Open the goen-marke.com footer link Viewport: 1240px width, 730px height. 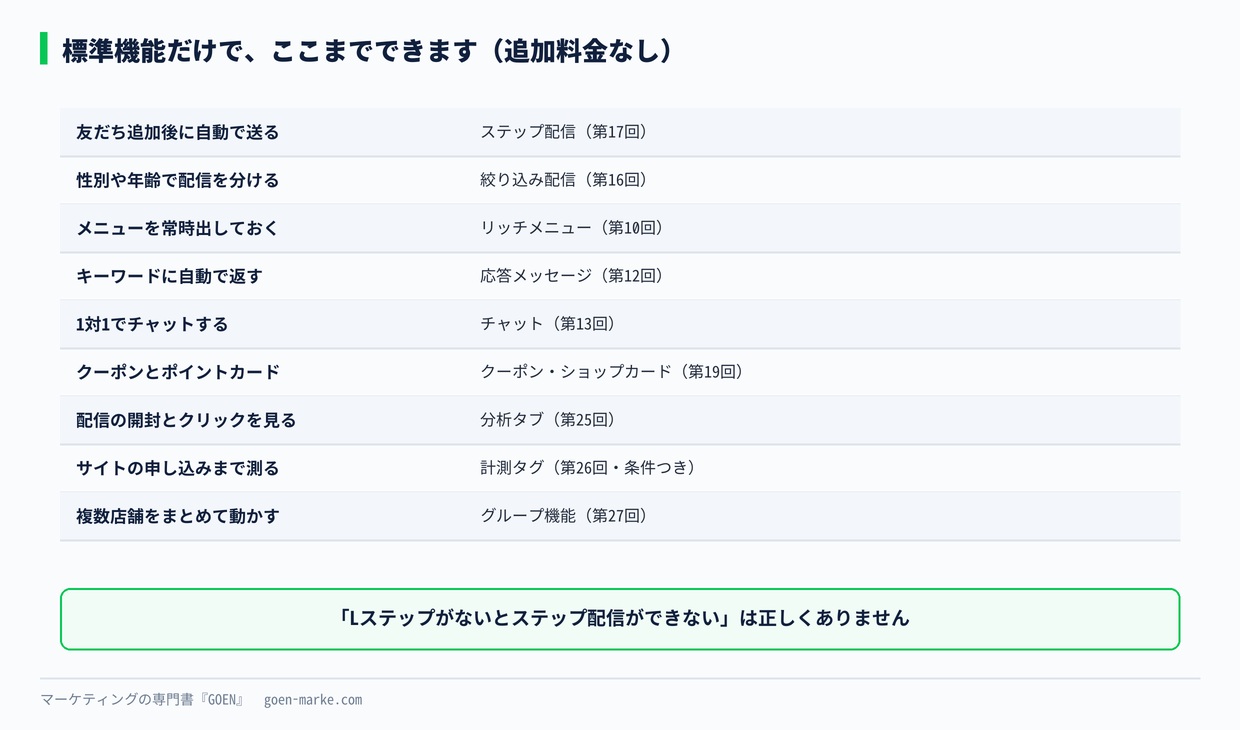(313, 700)
